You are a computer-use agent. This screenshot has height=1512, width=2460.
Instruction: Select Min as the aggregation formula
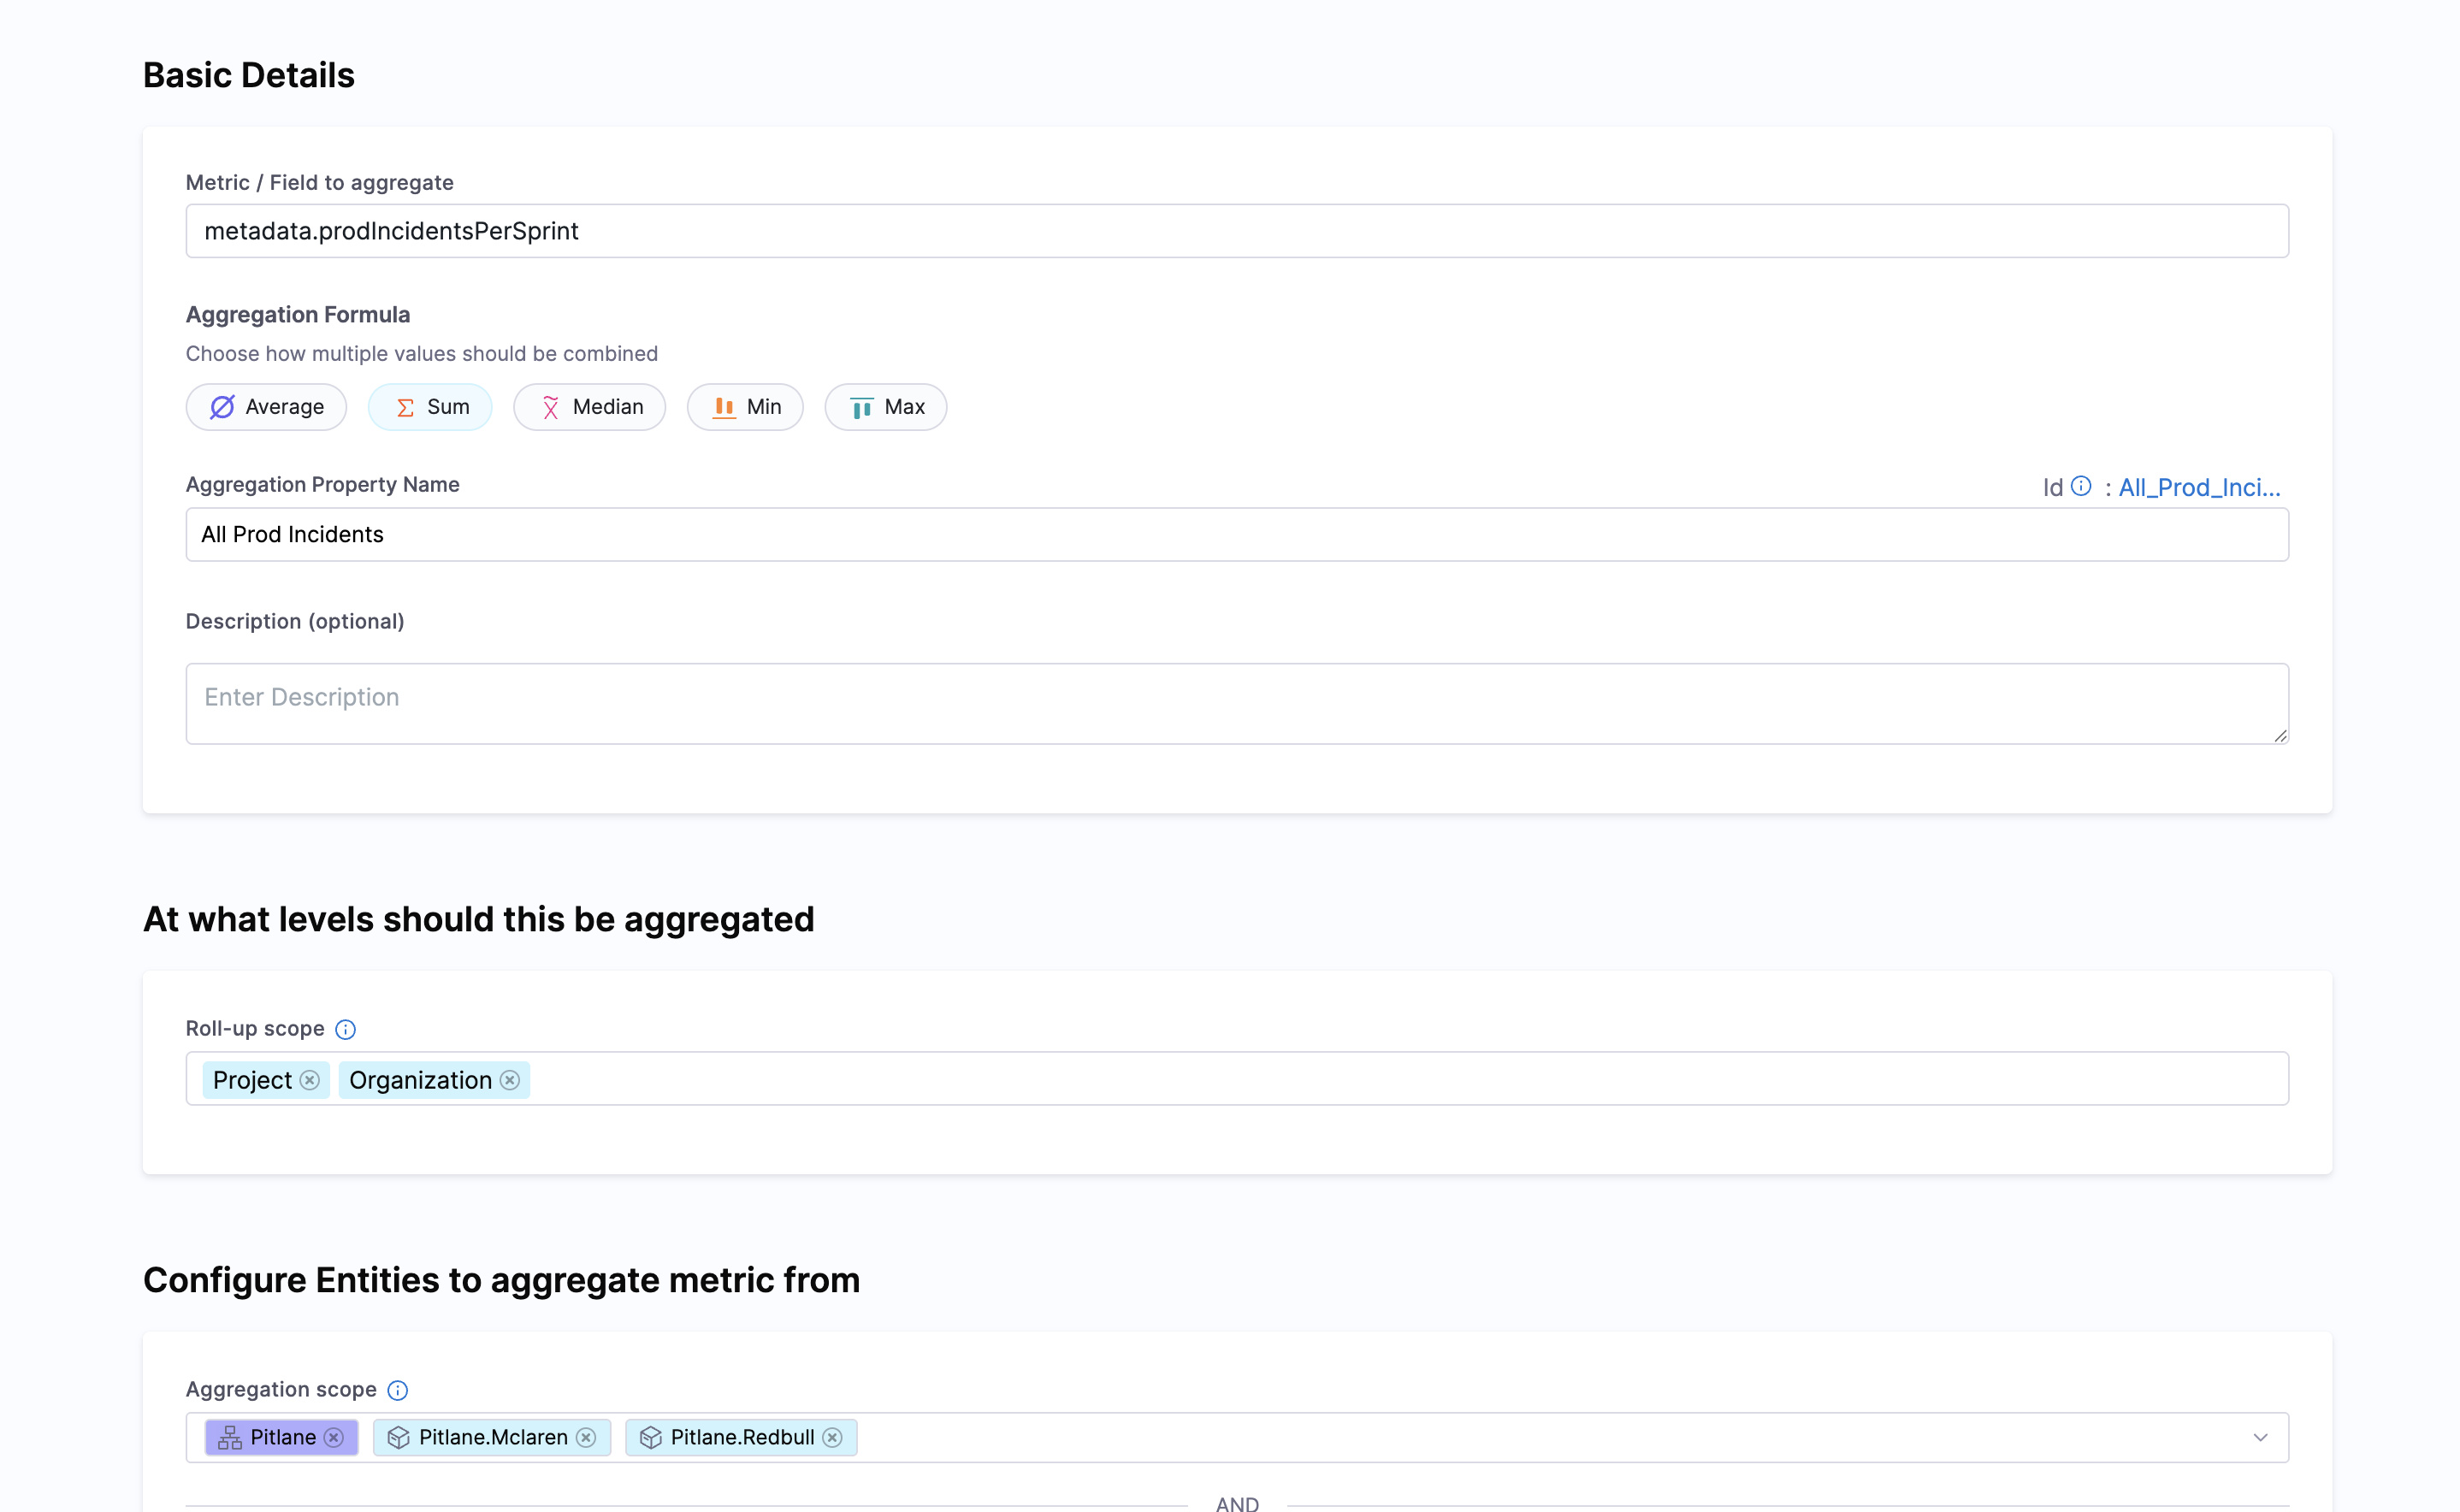[x=745, y=407]
